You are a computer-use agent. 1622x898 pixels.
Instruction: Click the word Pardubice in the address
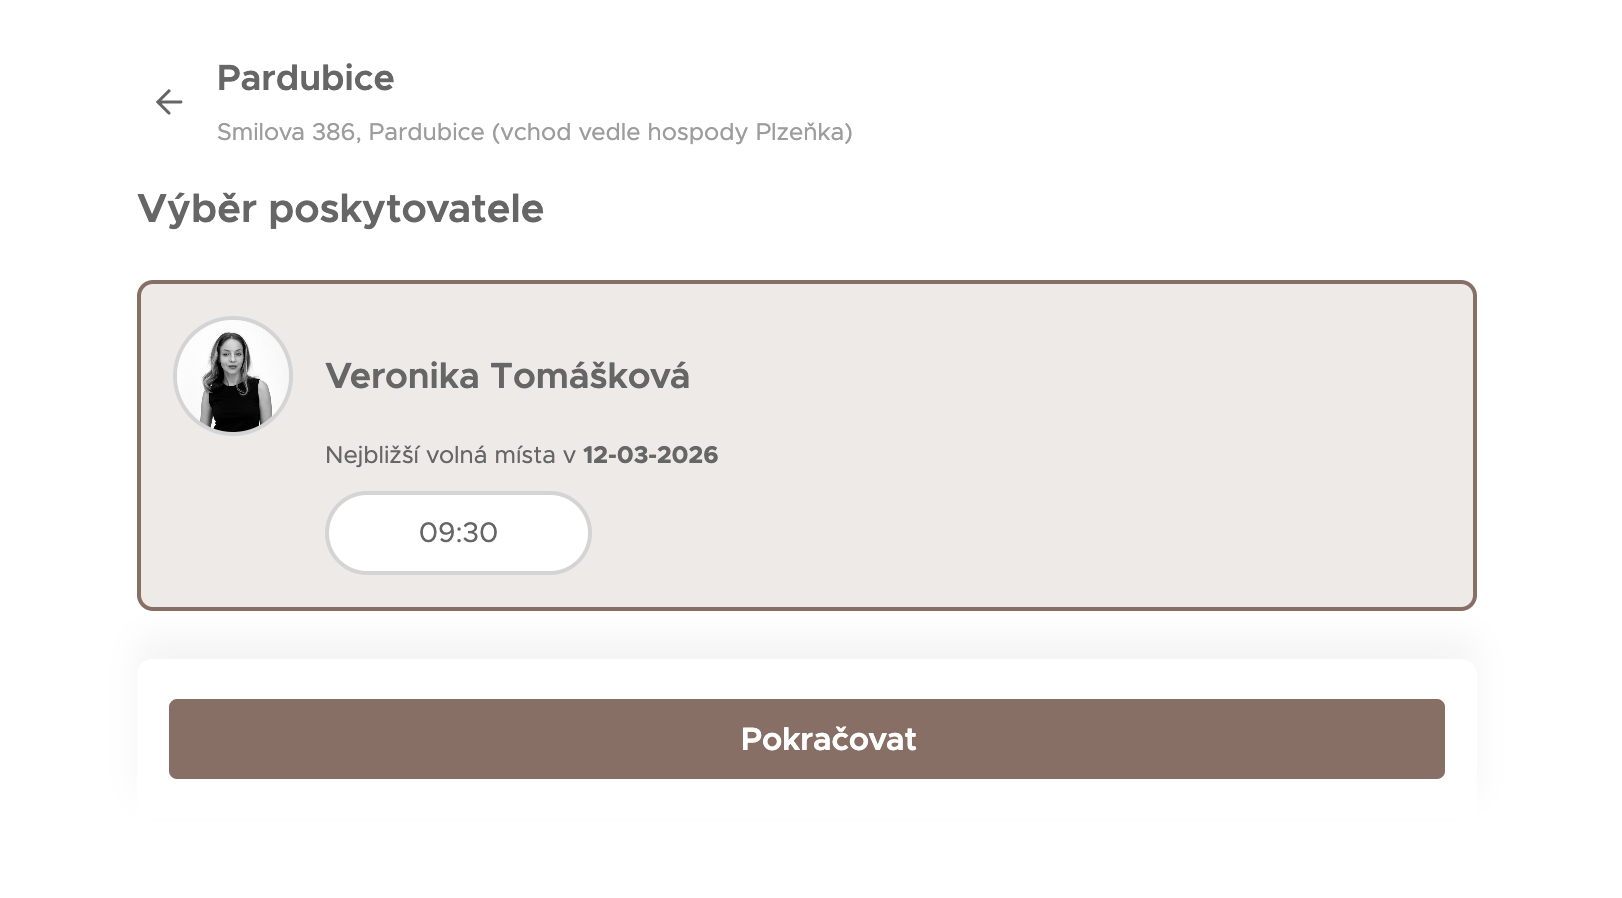point(426,132)
